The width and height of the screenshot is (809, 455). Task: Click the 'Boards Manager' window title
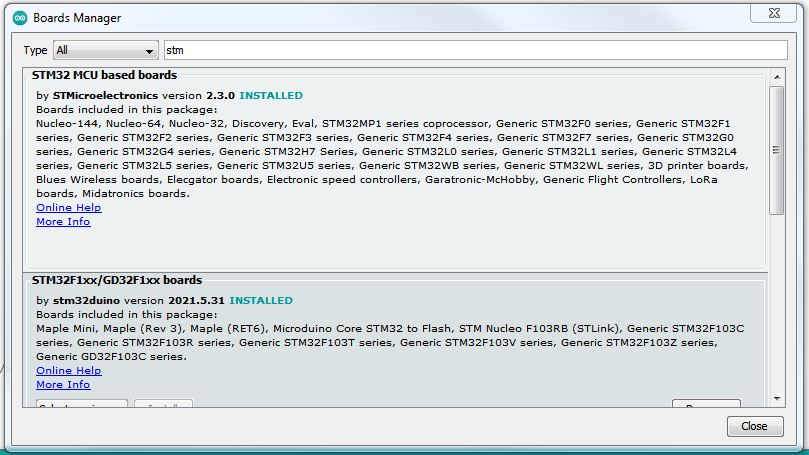(77, 18)
